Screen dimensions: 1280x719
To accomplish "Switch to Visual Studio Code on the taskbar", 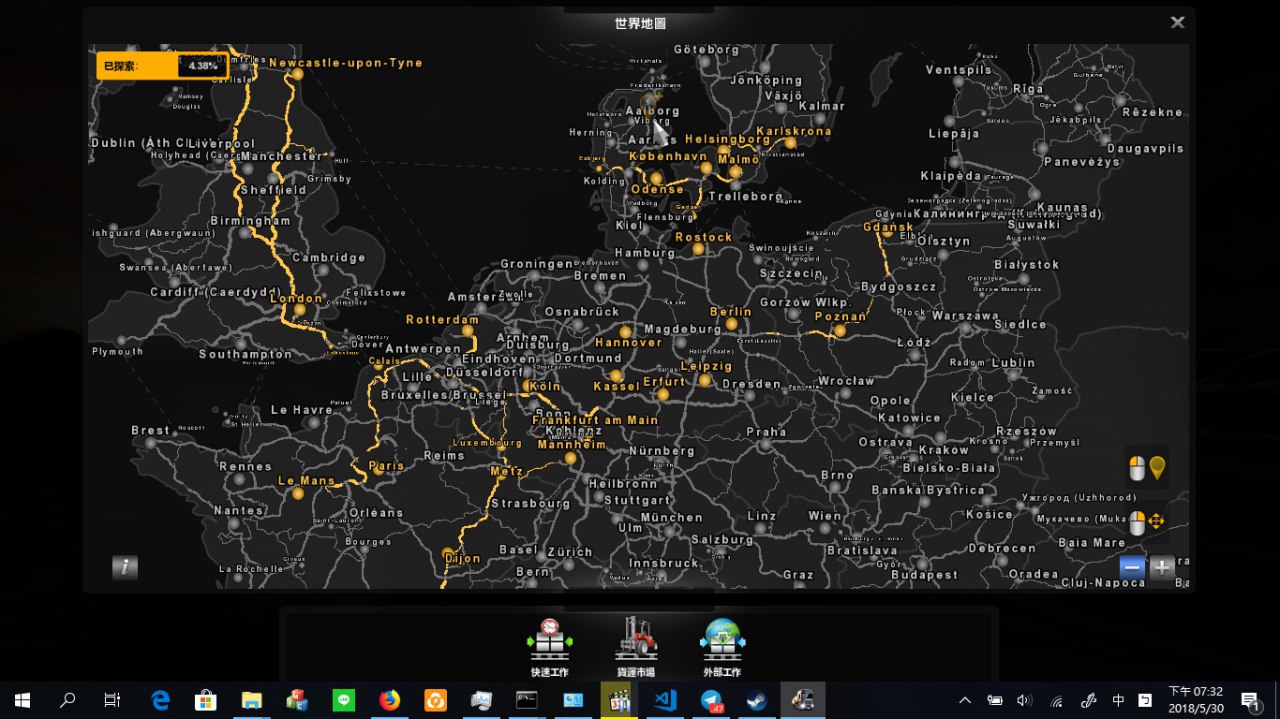I will click(x=664, y=700).
